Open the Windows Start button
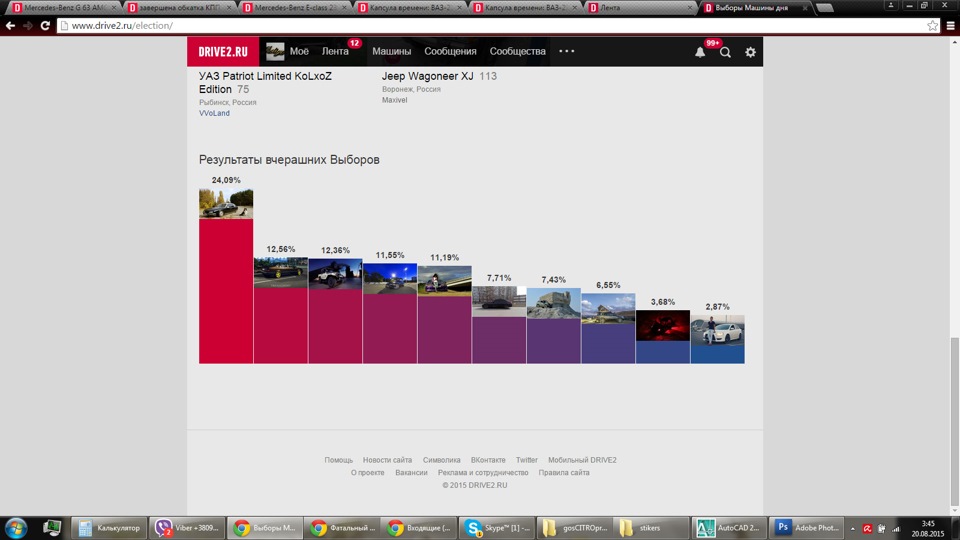The width and height of the screenshot is (960, 540). point(16,528)
